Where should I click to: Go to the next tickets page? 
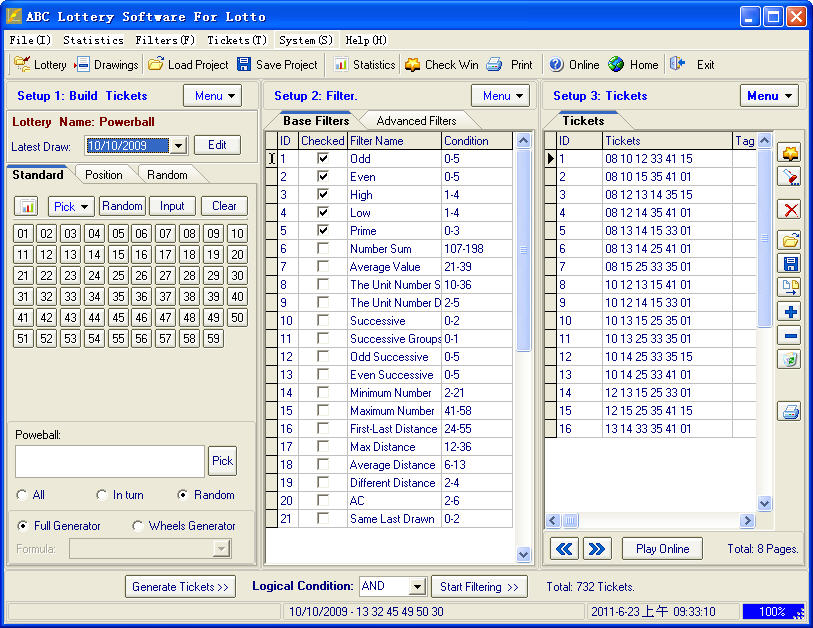(597, 549)
